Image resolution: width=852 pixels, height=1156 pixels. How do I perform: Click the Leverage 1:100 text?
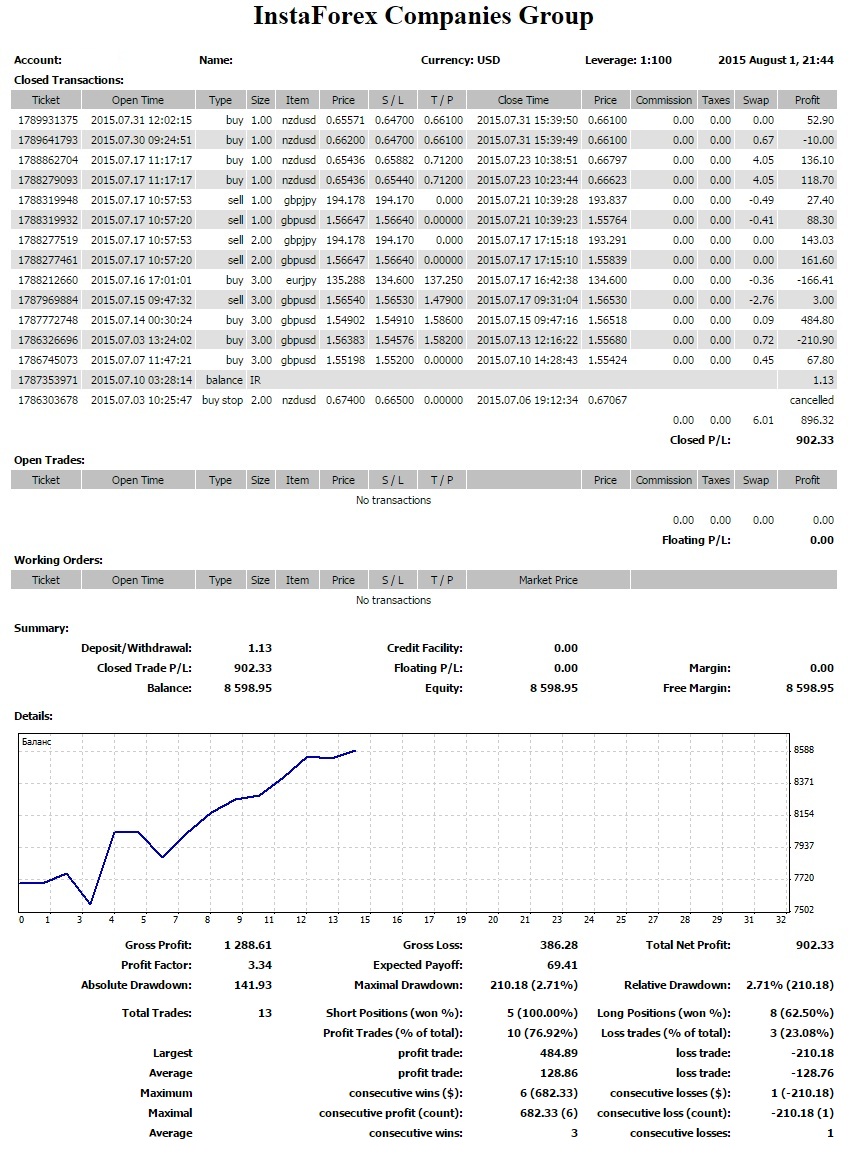click(628, 60)
